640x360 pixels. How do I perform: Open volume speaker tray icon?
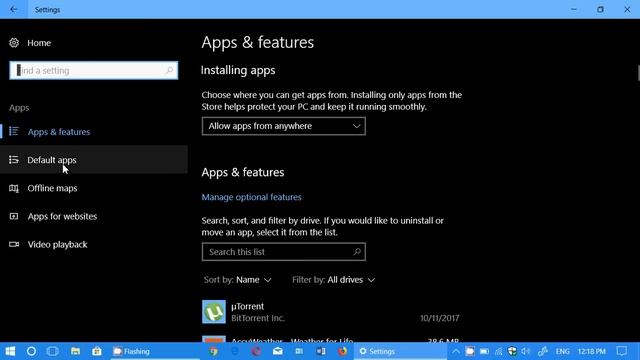(526, 351)
